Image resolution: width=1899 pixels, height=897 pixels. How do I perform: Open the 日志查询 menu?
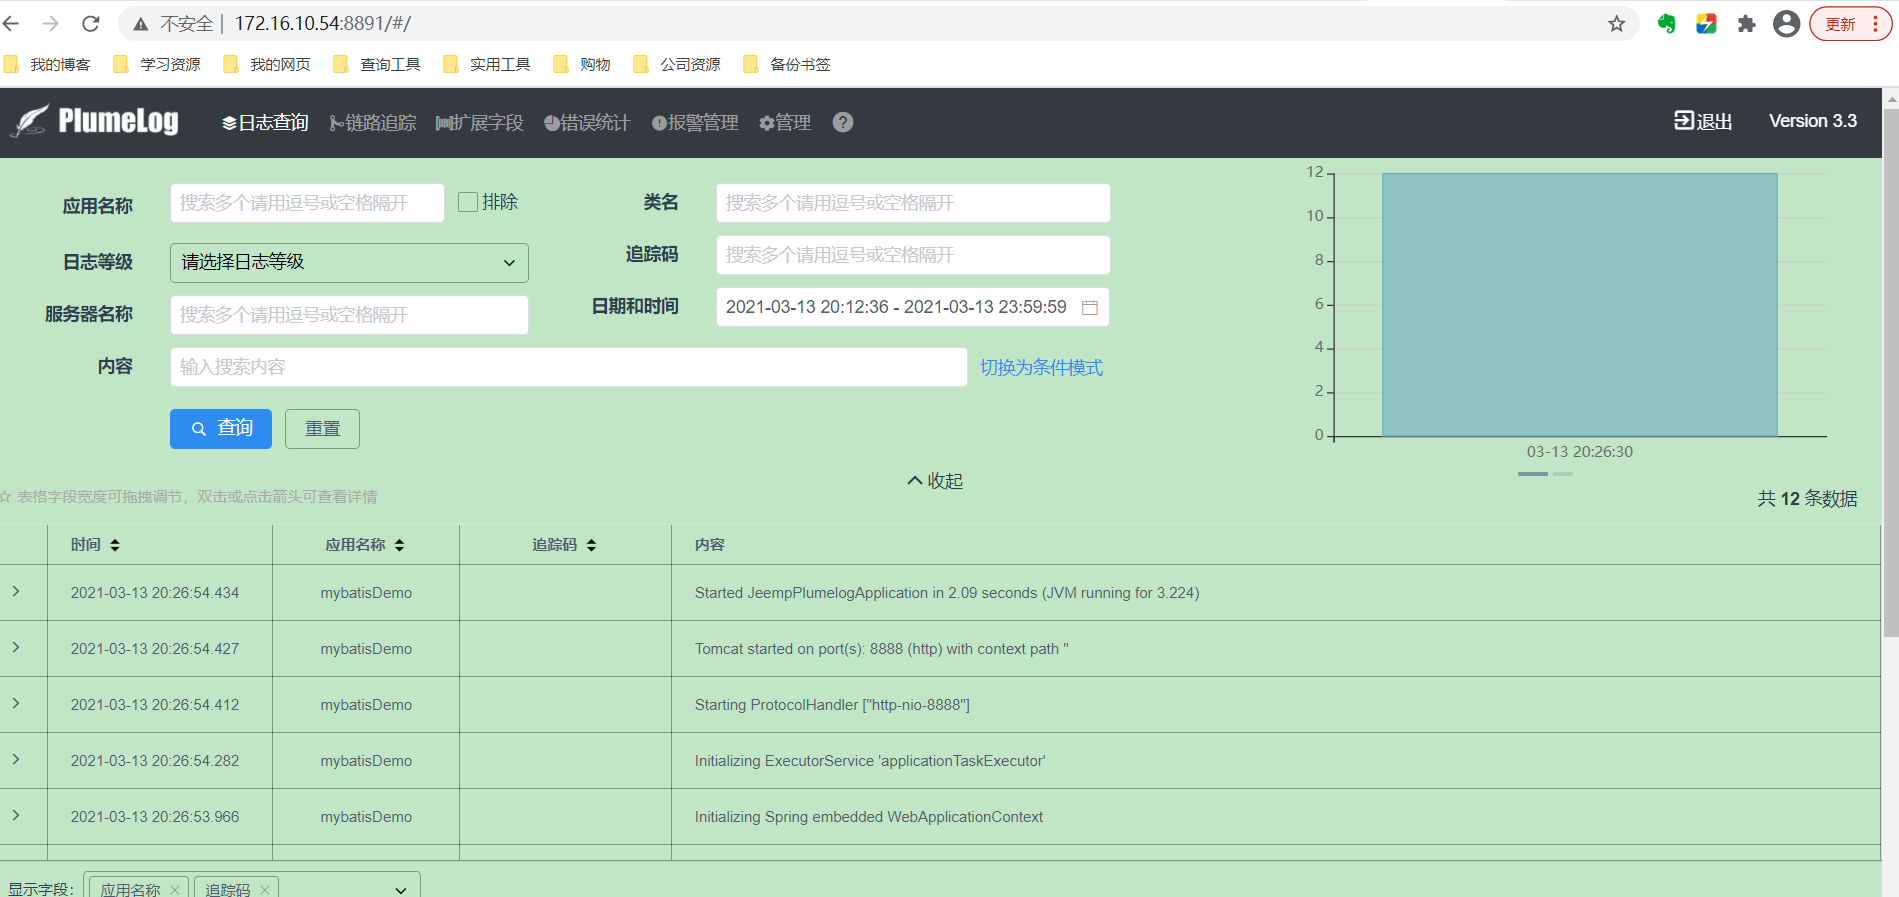tap(265, 122)
